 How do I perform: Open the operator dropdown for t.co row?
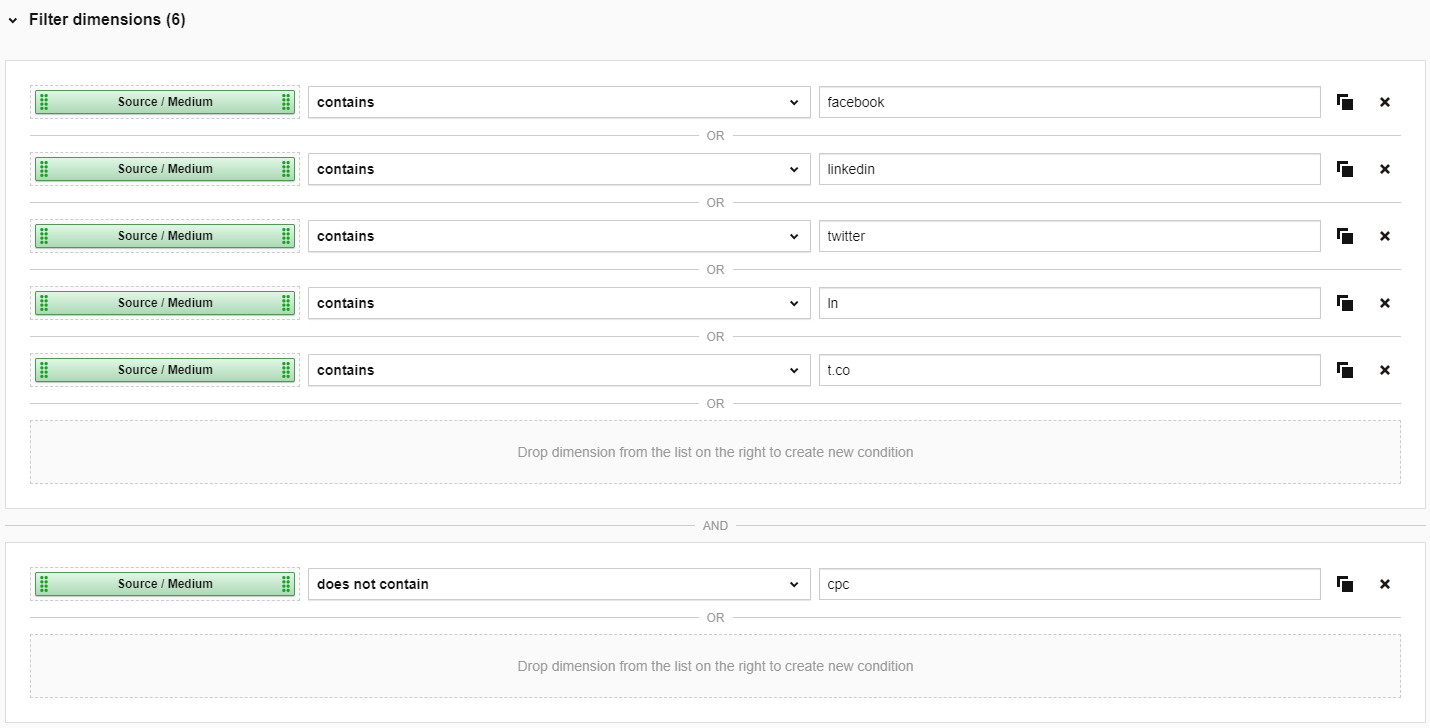[x=558, y=370]
